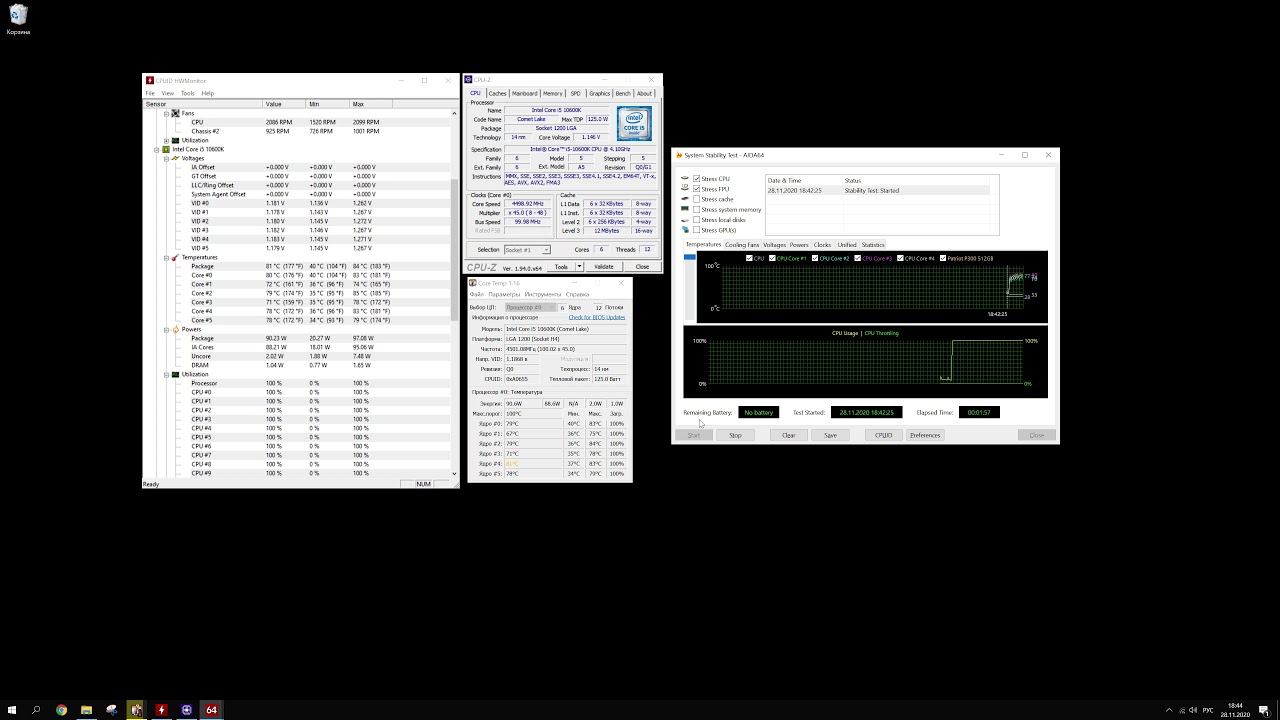Open Google Chrome from the taskbar
Screen dimensions: 1280x720
point(61,710)
